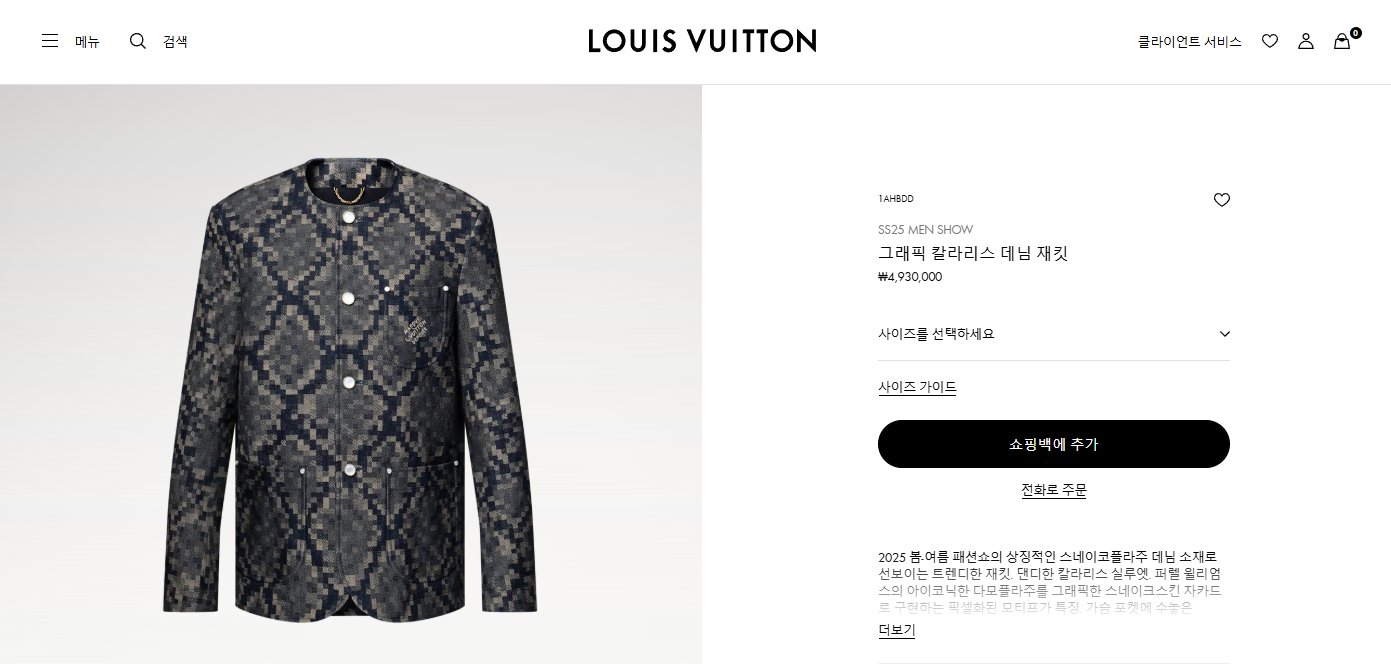This screenshot has height=664, width=1391.
Task: Expand the 사이즈를 선택하세요 size dropdown
Action: tap(1054, 334)
